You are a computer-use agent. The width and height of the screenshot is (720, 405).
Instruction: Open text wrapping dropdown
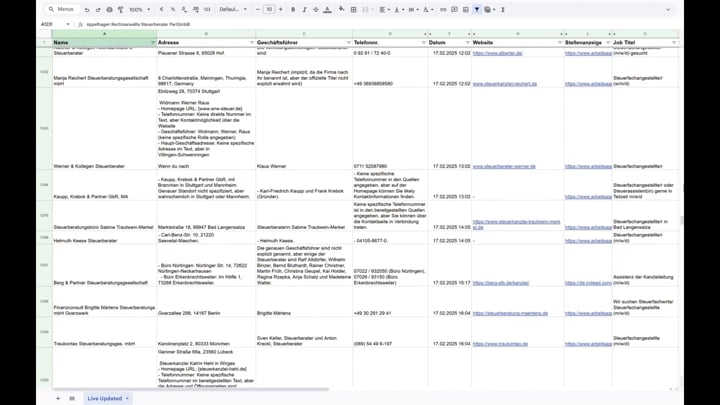coord(413,10)
